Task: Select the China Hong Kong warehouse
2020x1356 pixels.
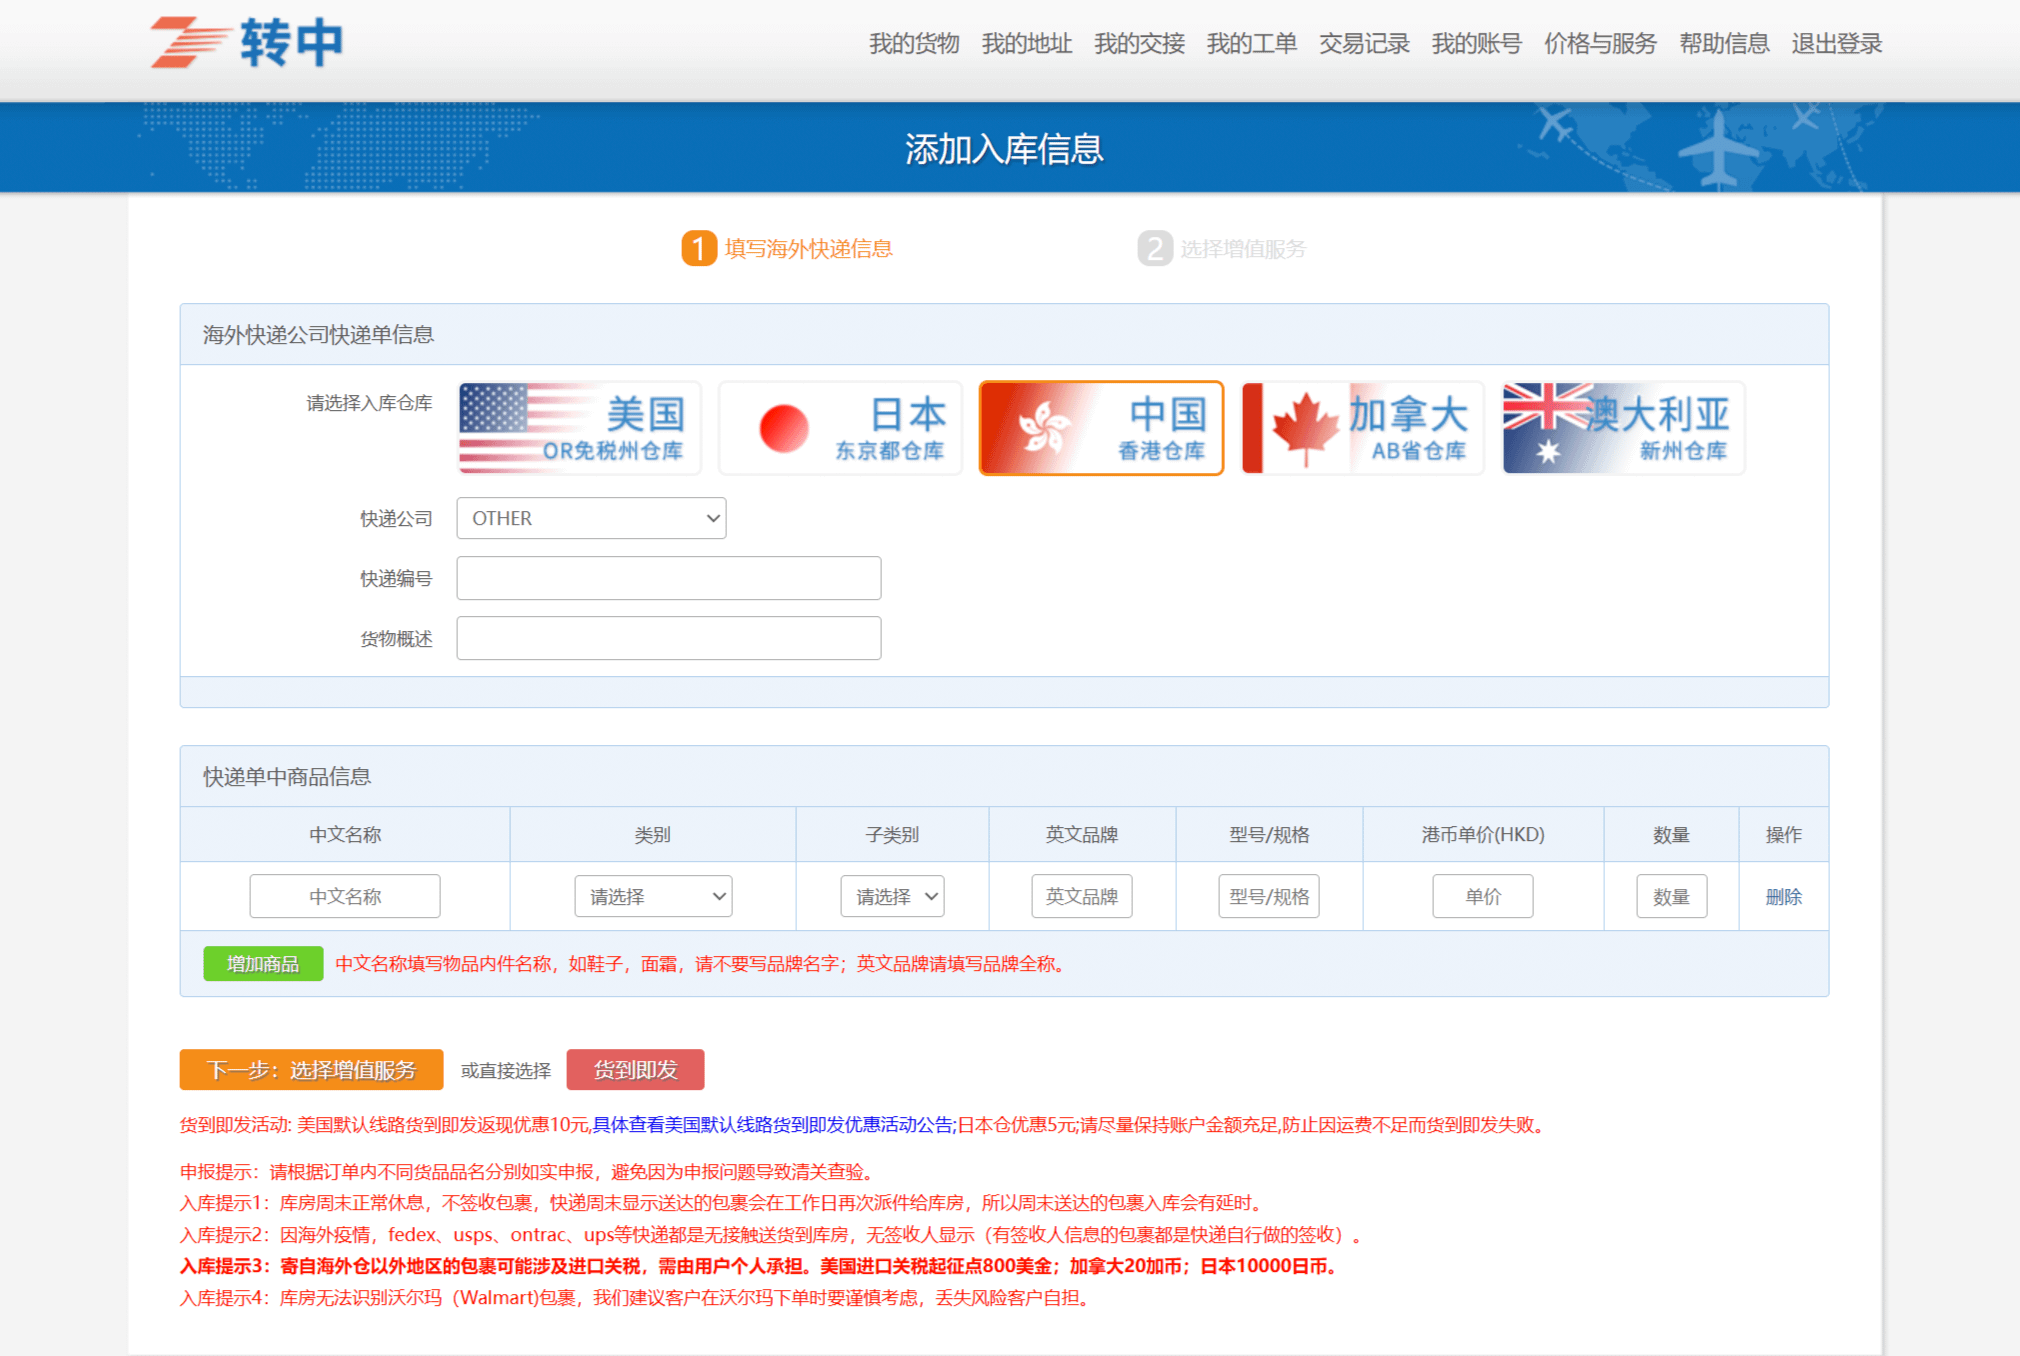Action: (1101, 428)
